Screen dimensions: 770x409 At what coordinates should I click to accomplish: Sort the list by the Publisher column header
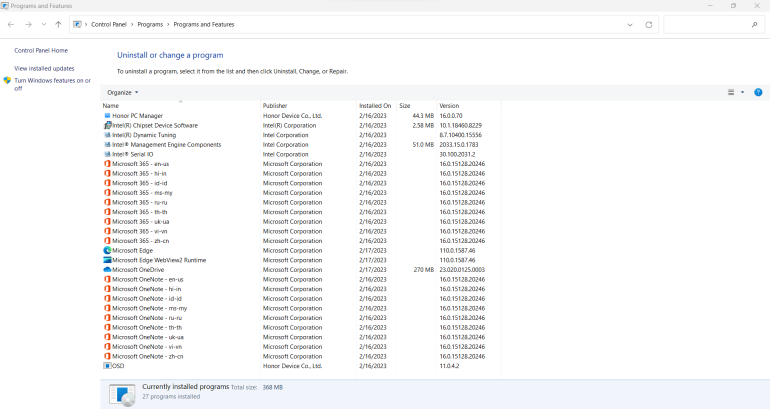coord(275,105)
